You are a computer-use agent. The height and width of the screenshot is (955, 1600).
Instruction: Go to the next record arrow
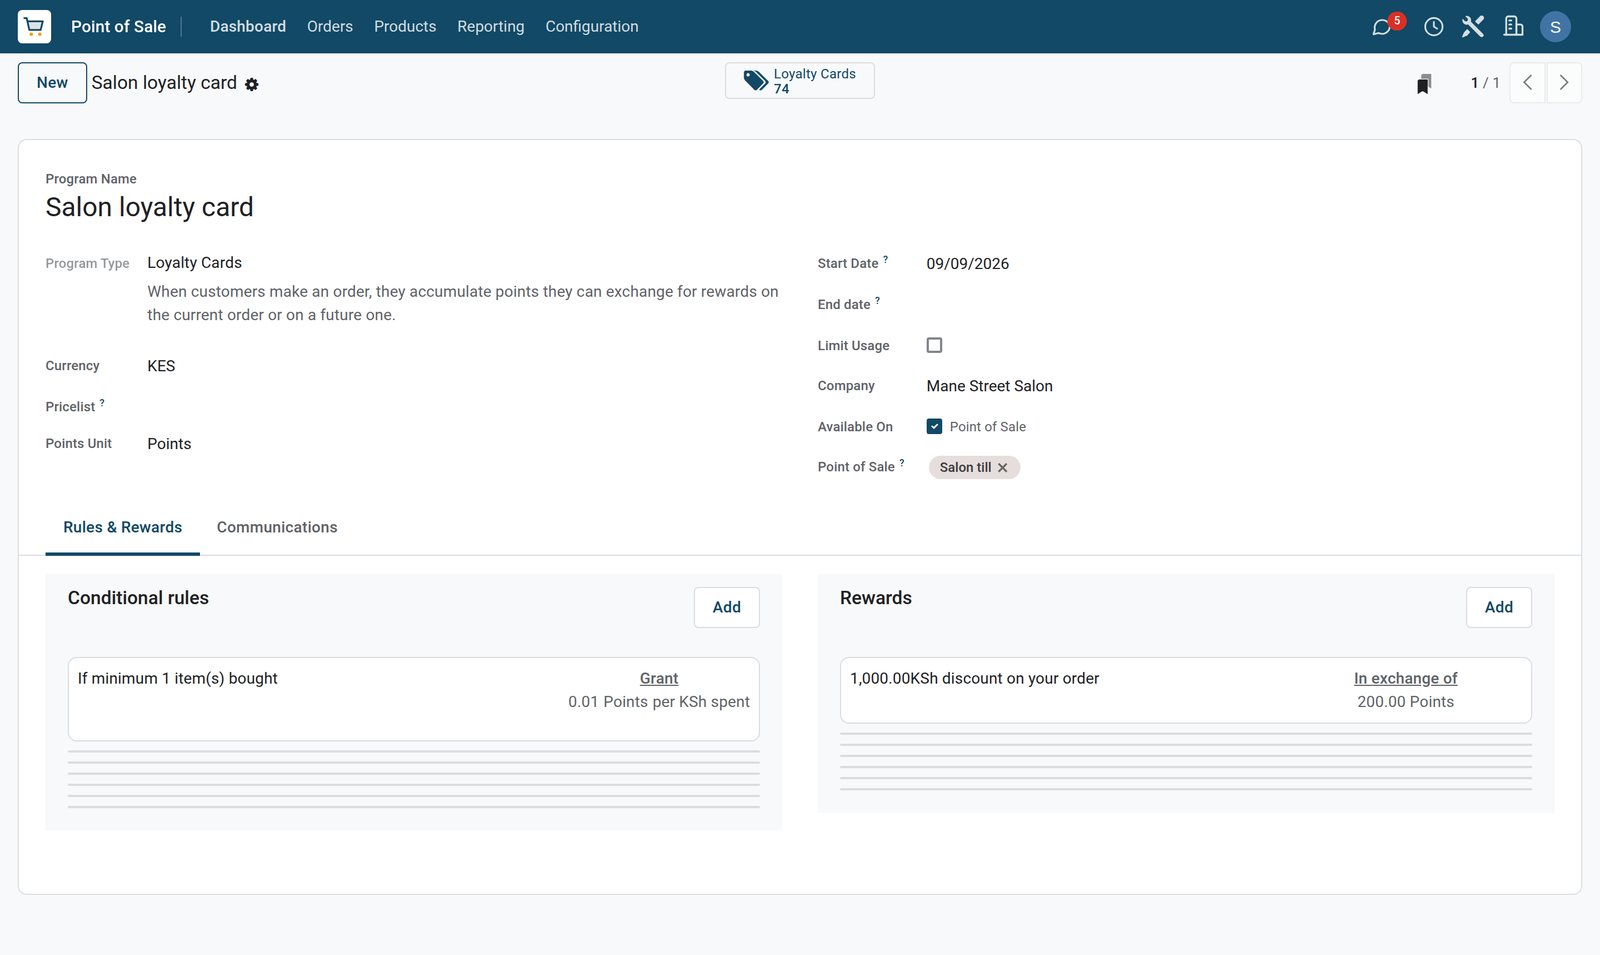[1564, 83]
